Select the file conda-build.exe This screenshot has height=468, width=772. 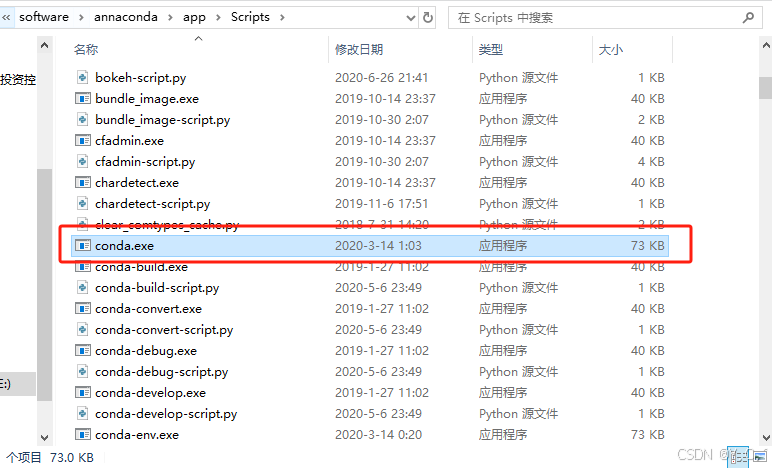click(141, 267)
